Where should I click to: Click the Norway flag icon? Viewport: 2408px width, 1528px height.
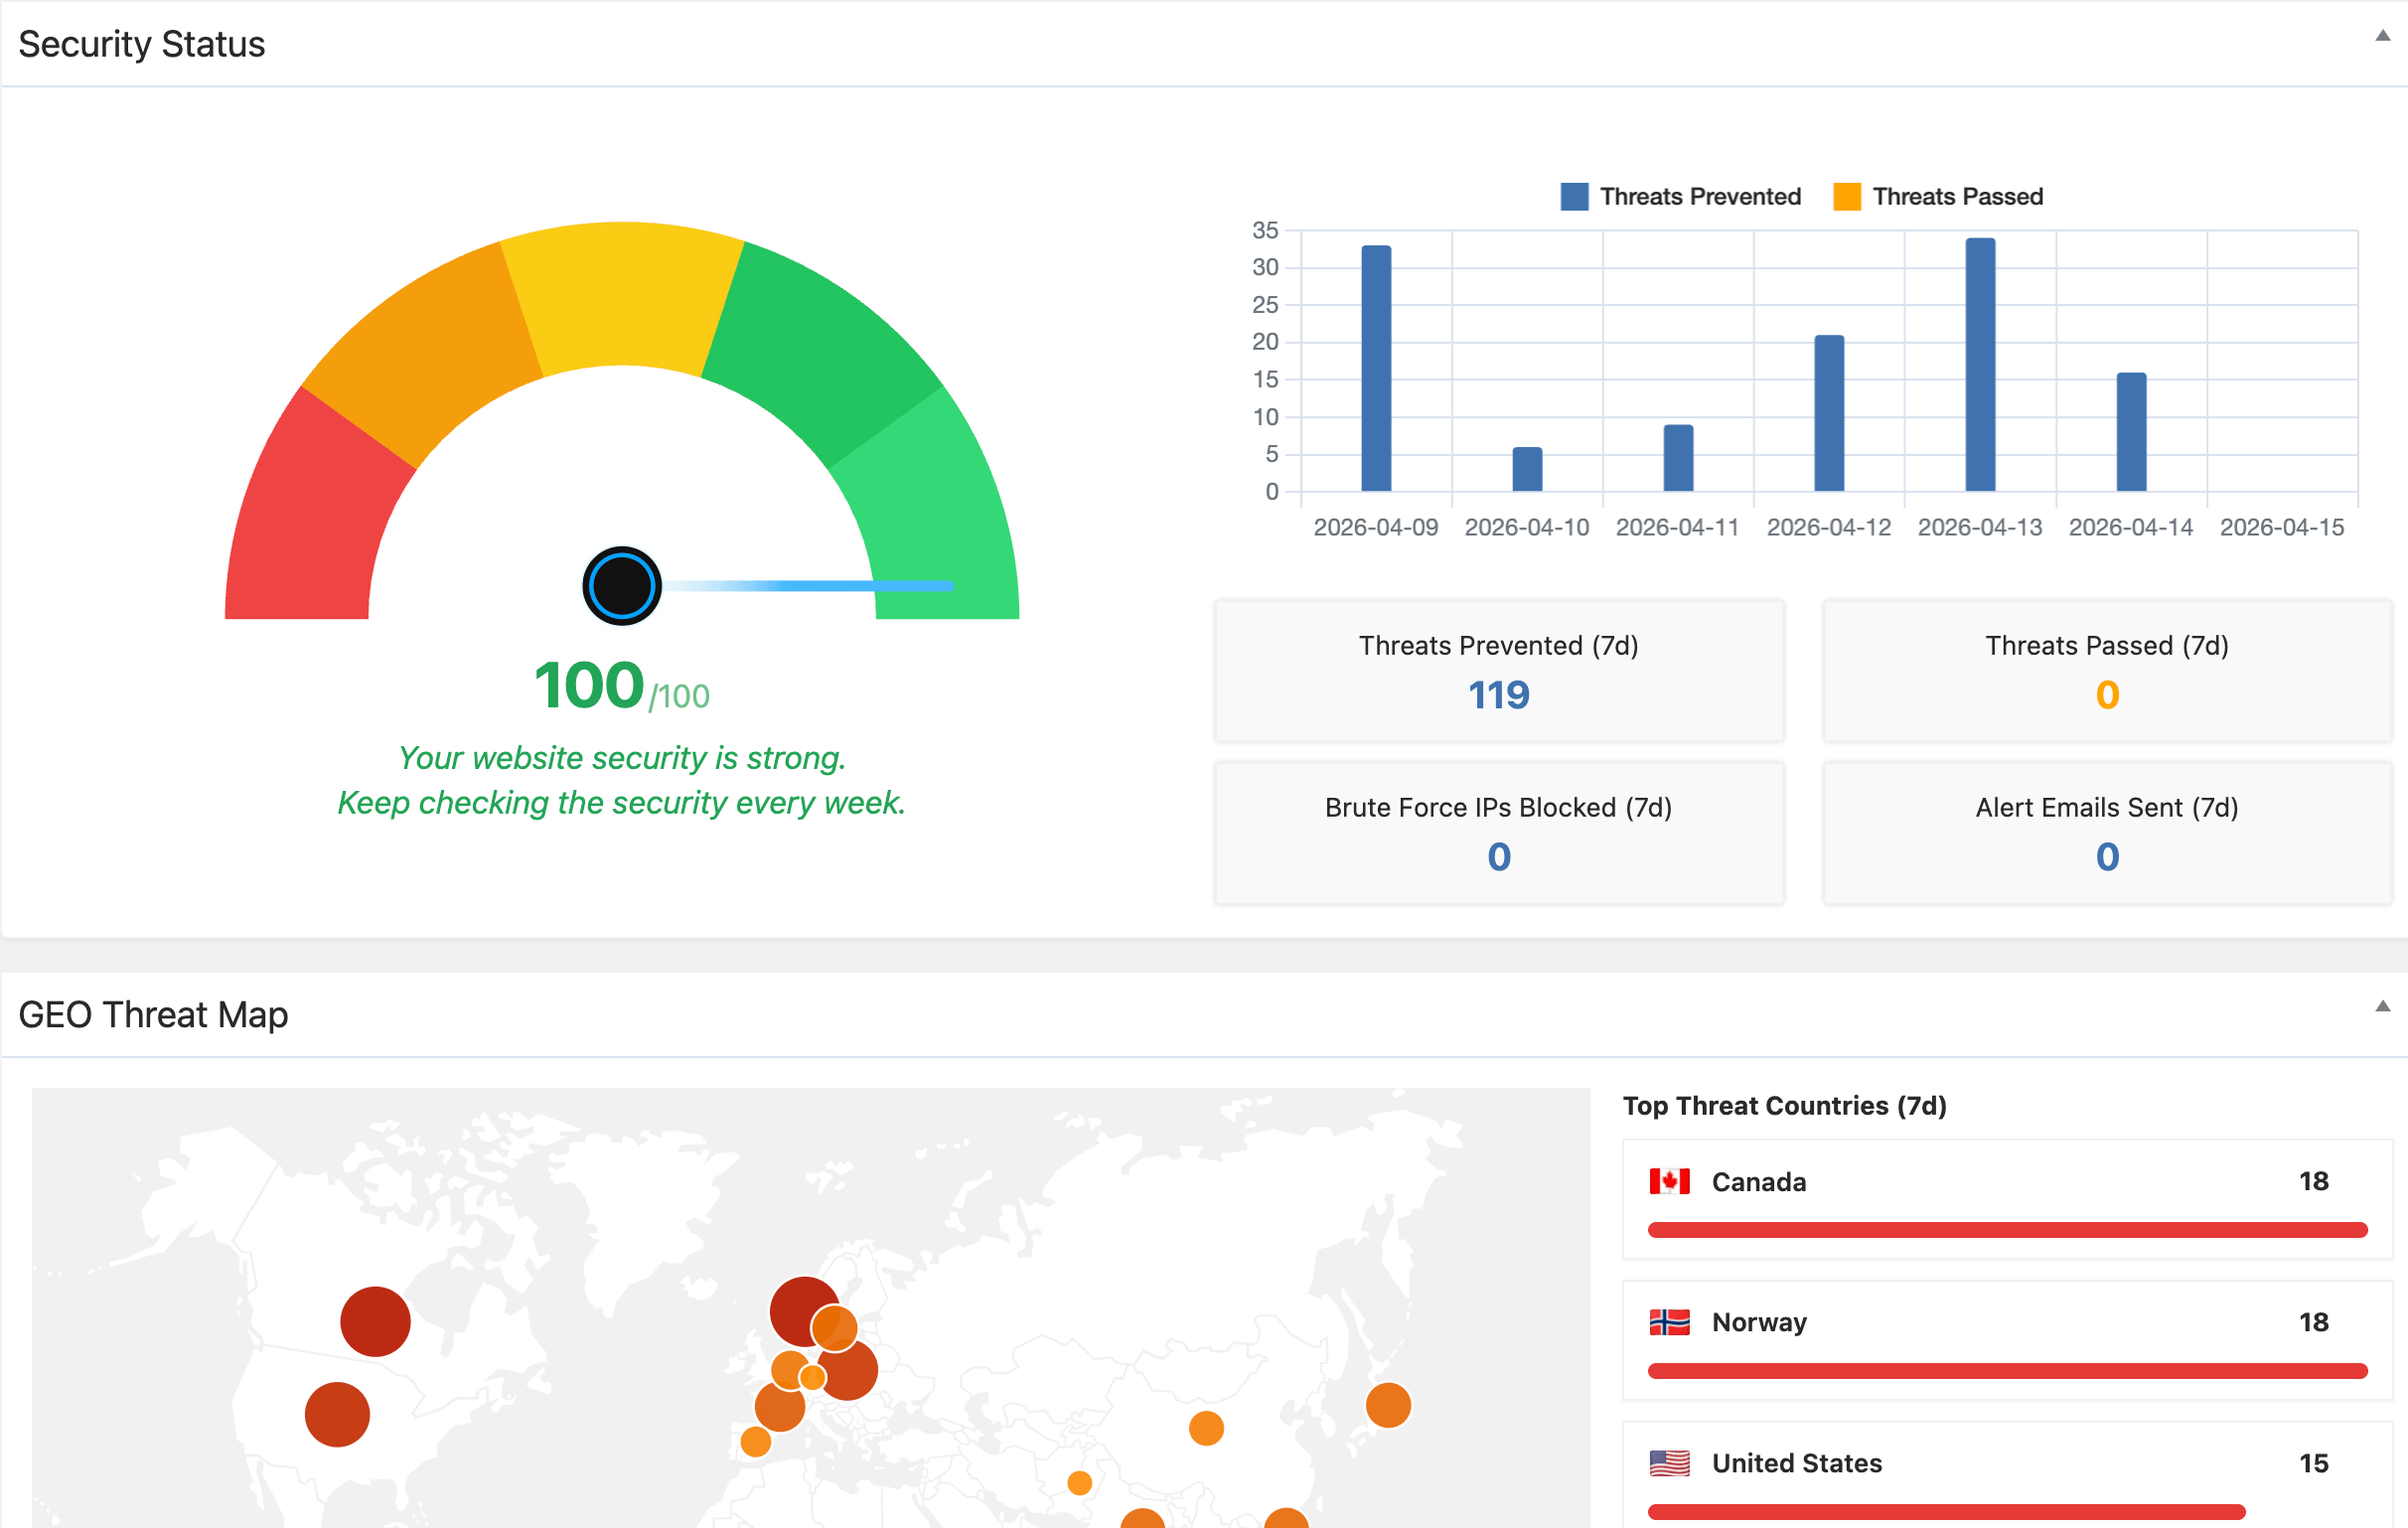1669,1322
